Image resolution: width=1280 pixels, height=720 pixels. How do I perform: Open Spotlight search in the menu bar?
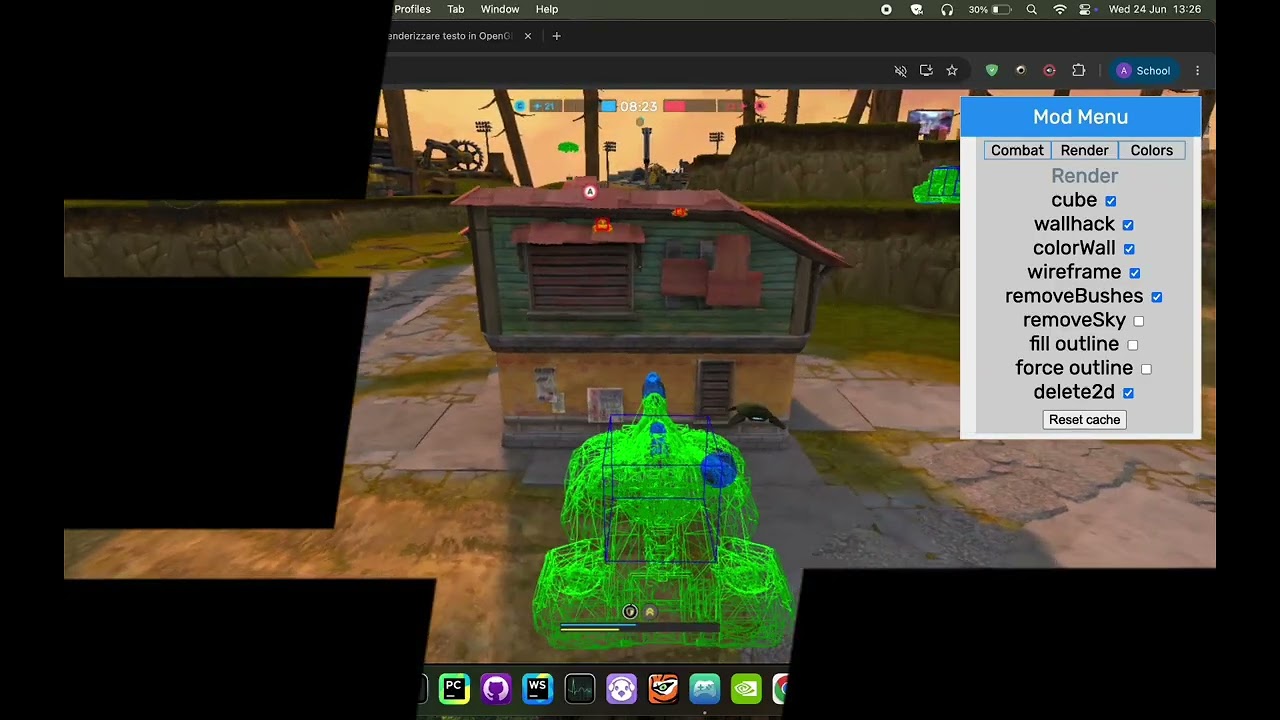pos(1031,9)
